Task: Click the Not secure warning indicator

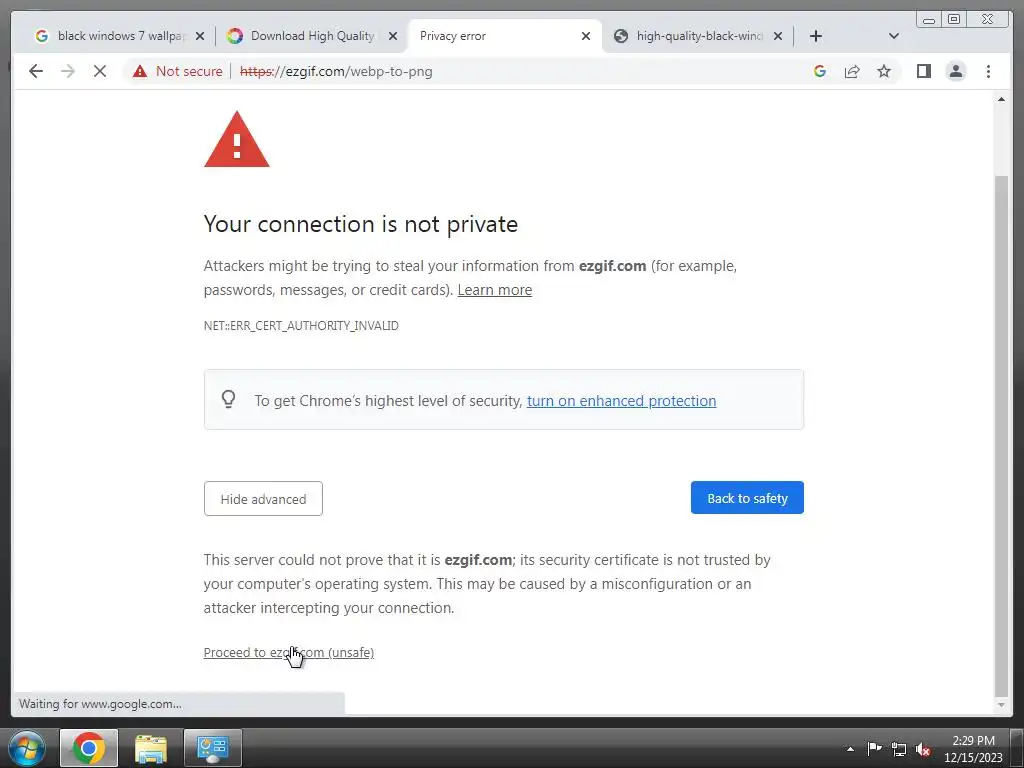Action: pos(178,71)
